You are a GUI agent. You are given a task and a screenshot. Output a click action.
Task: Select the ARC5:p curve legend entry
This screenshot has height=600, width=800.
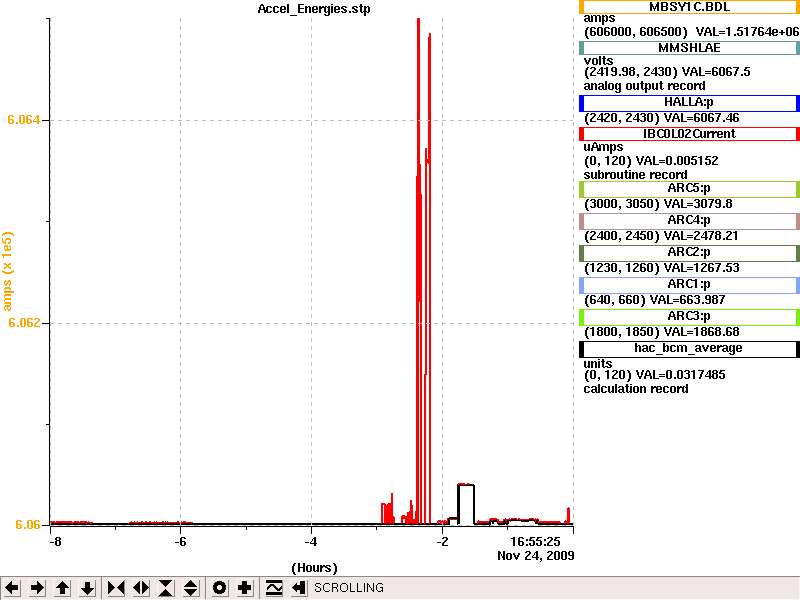pyautogui.click(x=689, y=189)
